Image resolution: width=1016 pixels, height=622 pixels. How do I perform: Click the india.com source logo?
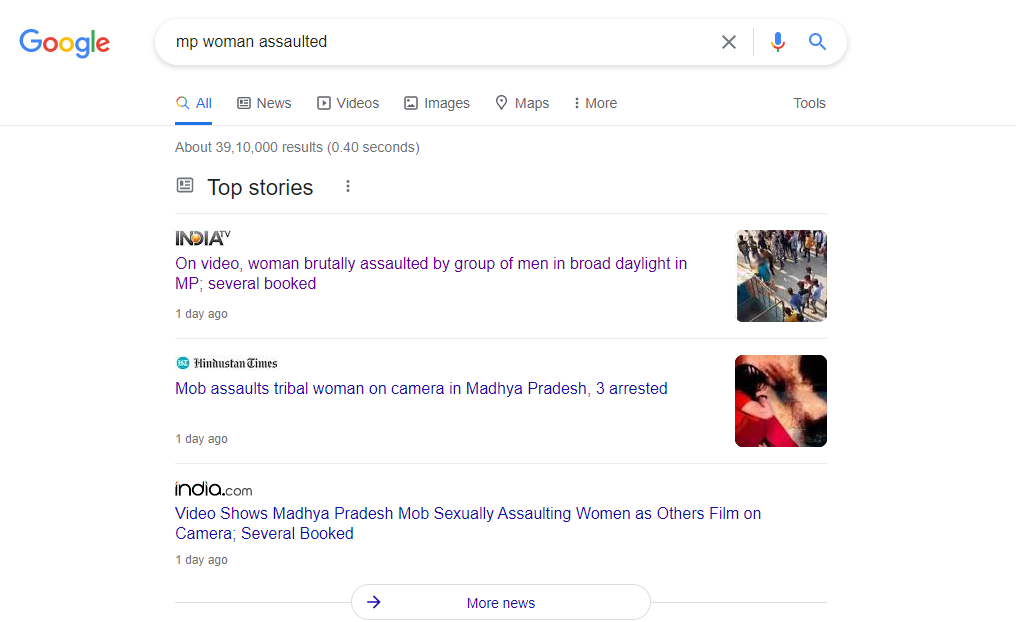[213, 489]
